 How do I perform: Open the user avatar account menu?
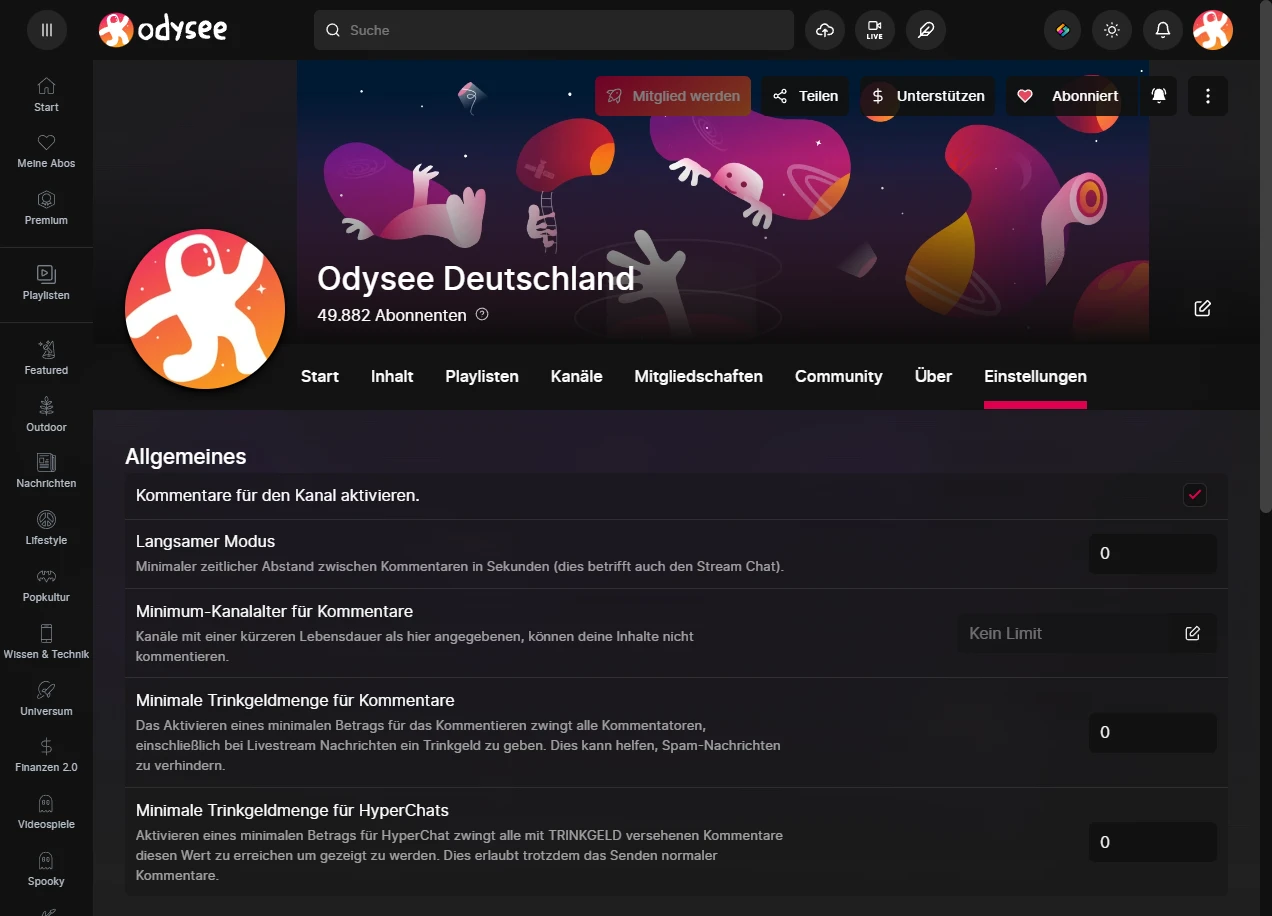click(x=1212, y=30)
